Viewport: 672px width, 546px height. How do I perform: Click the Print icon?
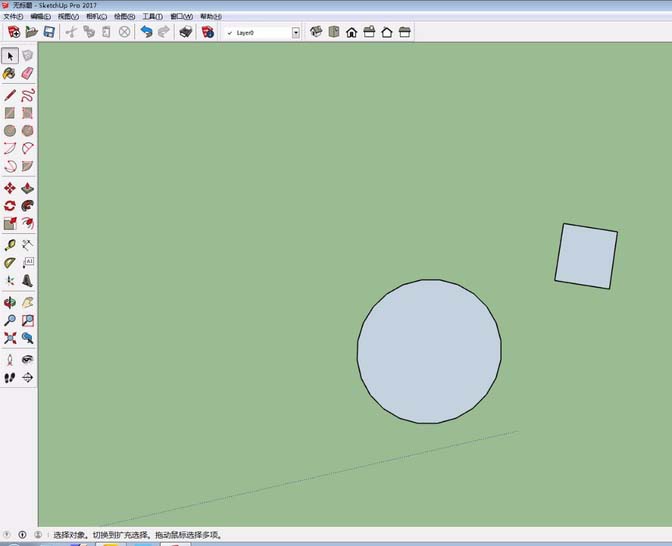tap(185, 32)
